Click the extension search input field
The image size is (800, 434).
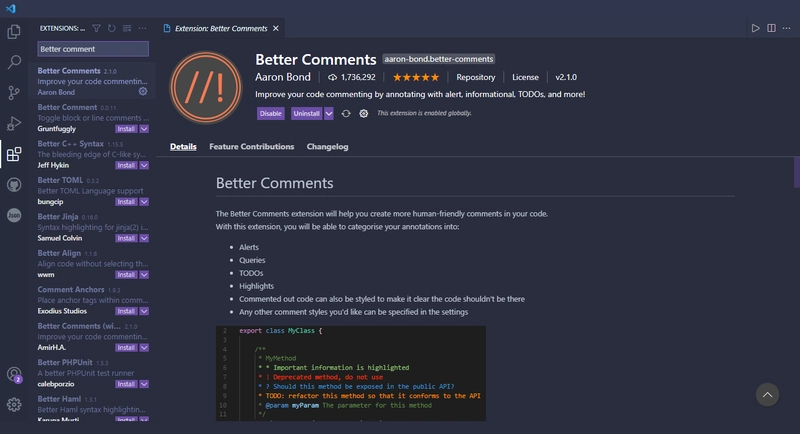click(93, 49)
